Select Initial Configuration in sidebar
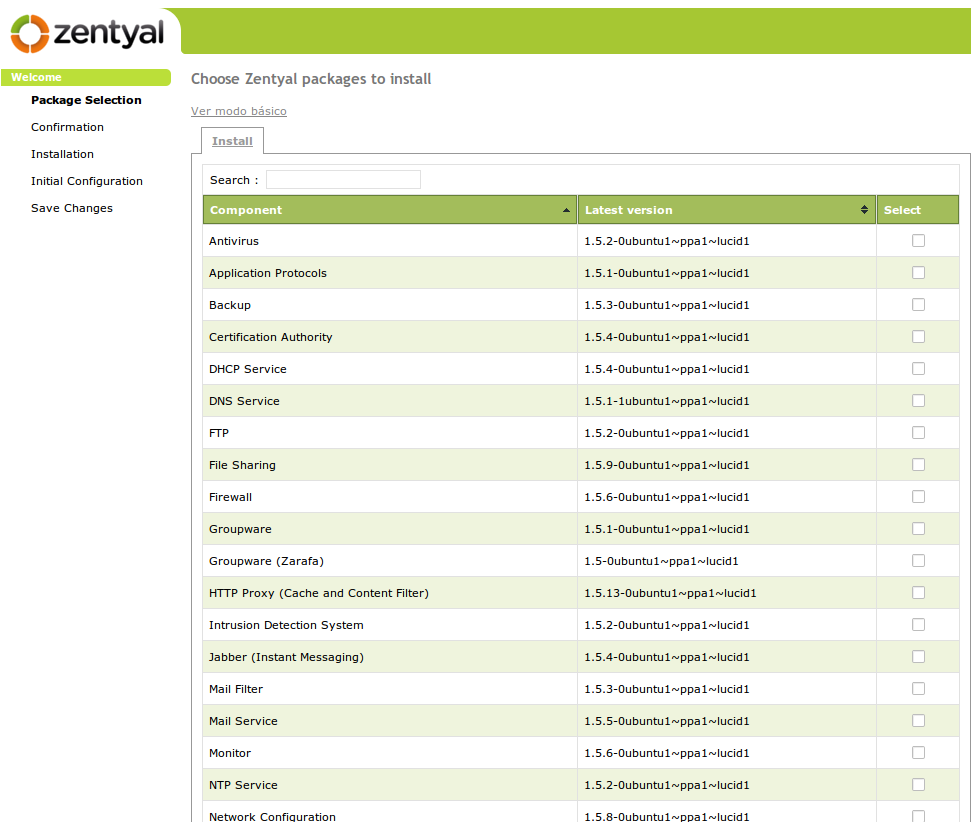The height and width of the screenshot is (822, 978). (x=87, y=181)
